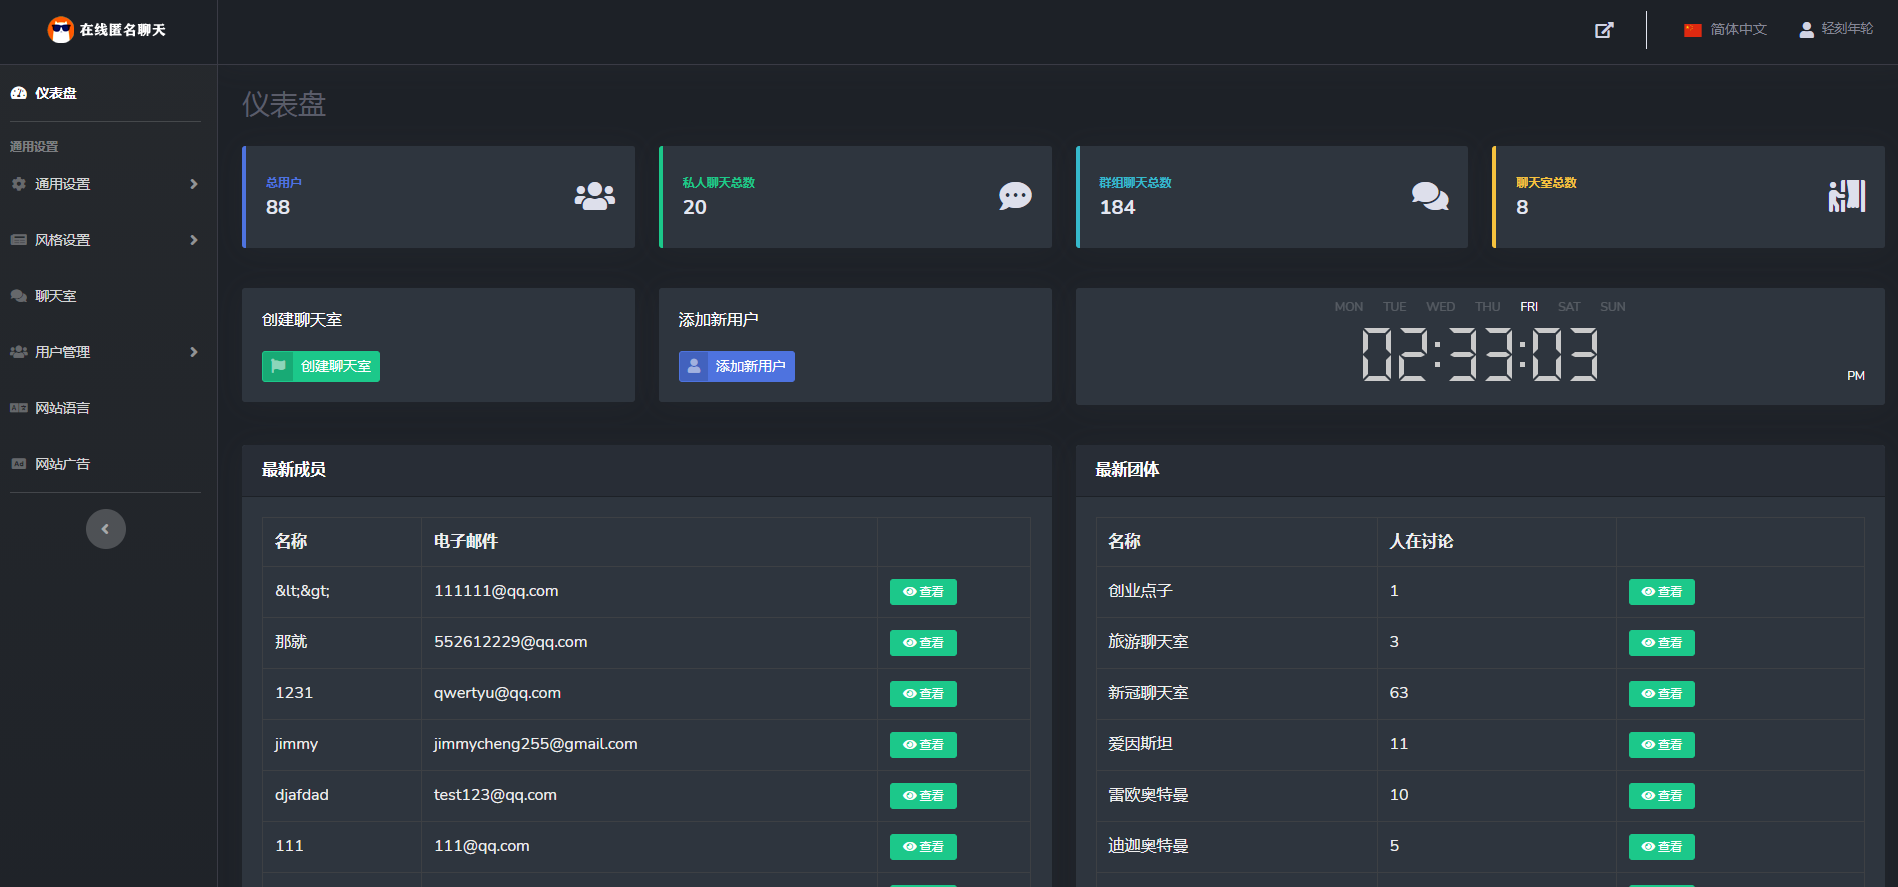Collapse the sidebar with the arrow button
This screenshot has width=1898, height=887.
click(x=106, y=529)
